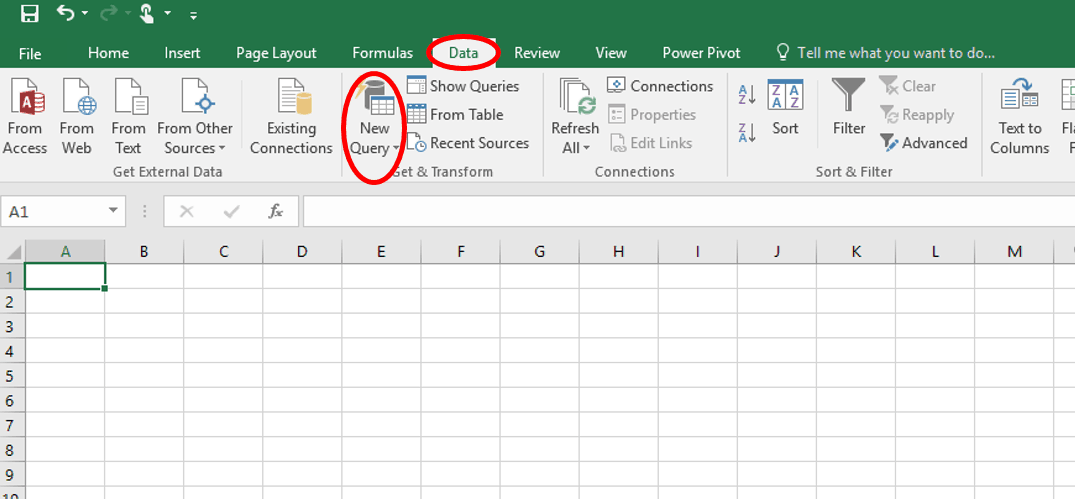Click Show Queries

[x=463, y=86]
